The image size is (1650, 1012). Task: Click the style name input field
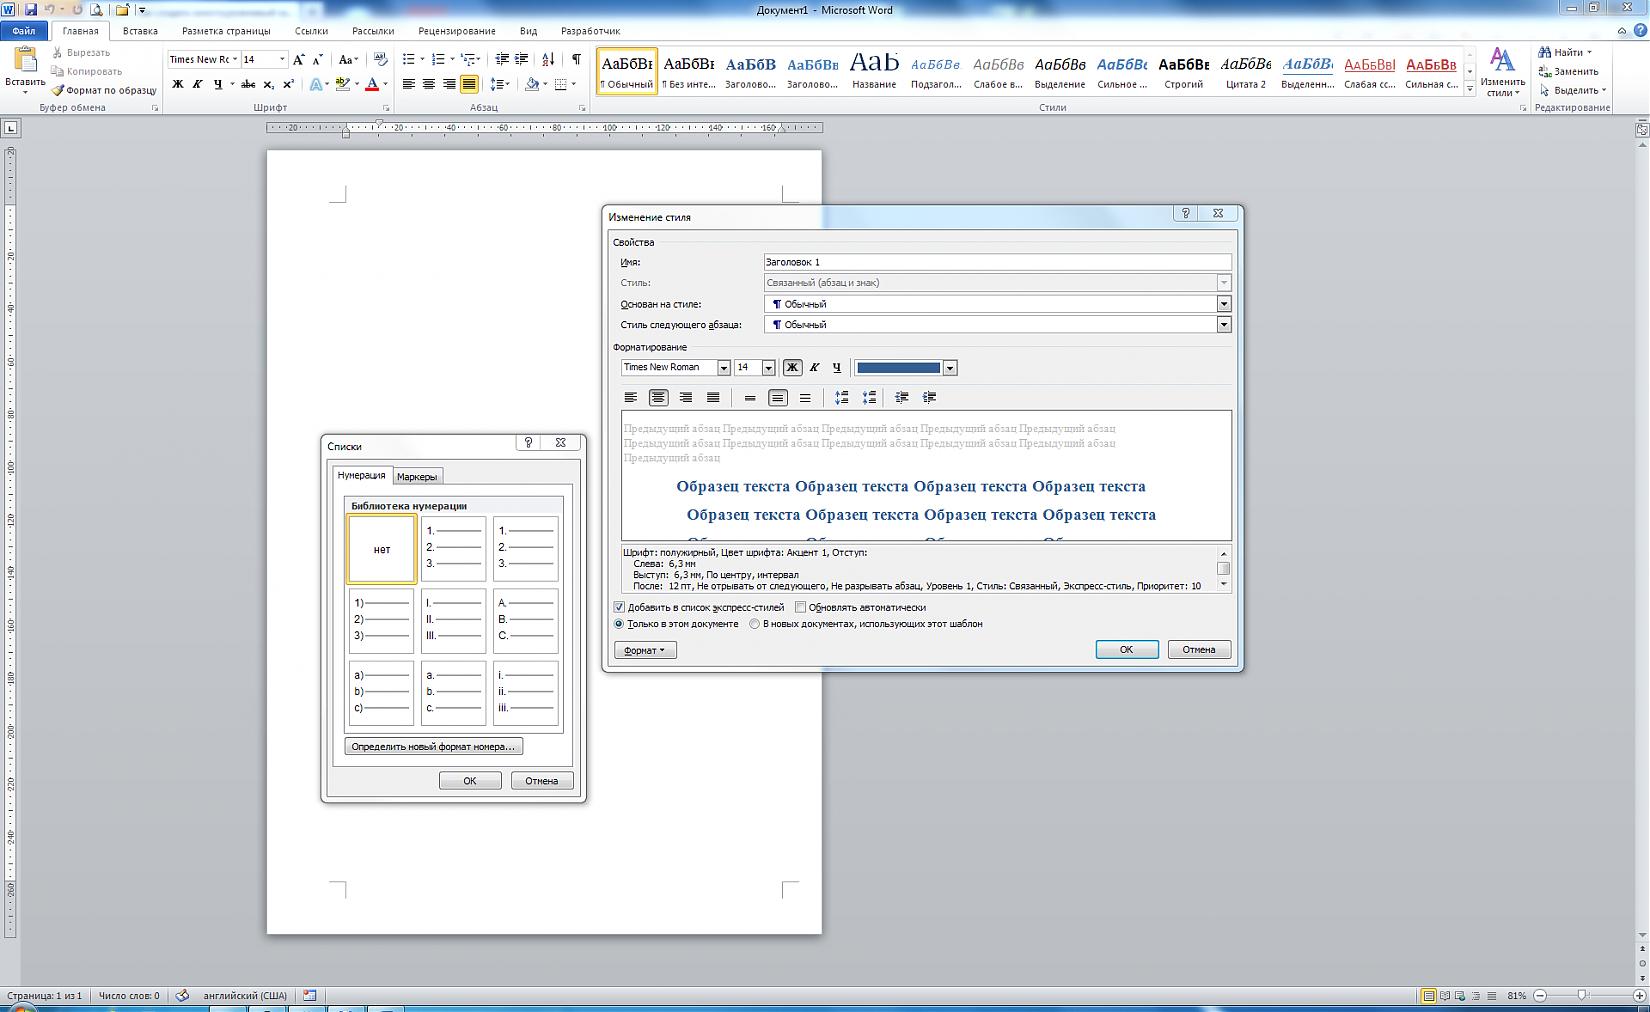click(996, 262)
